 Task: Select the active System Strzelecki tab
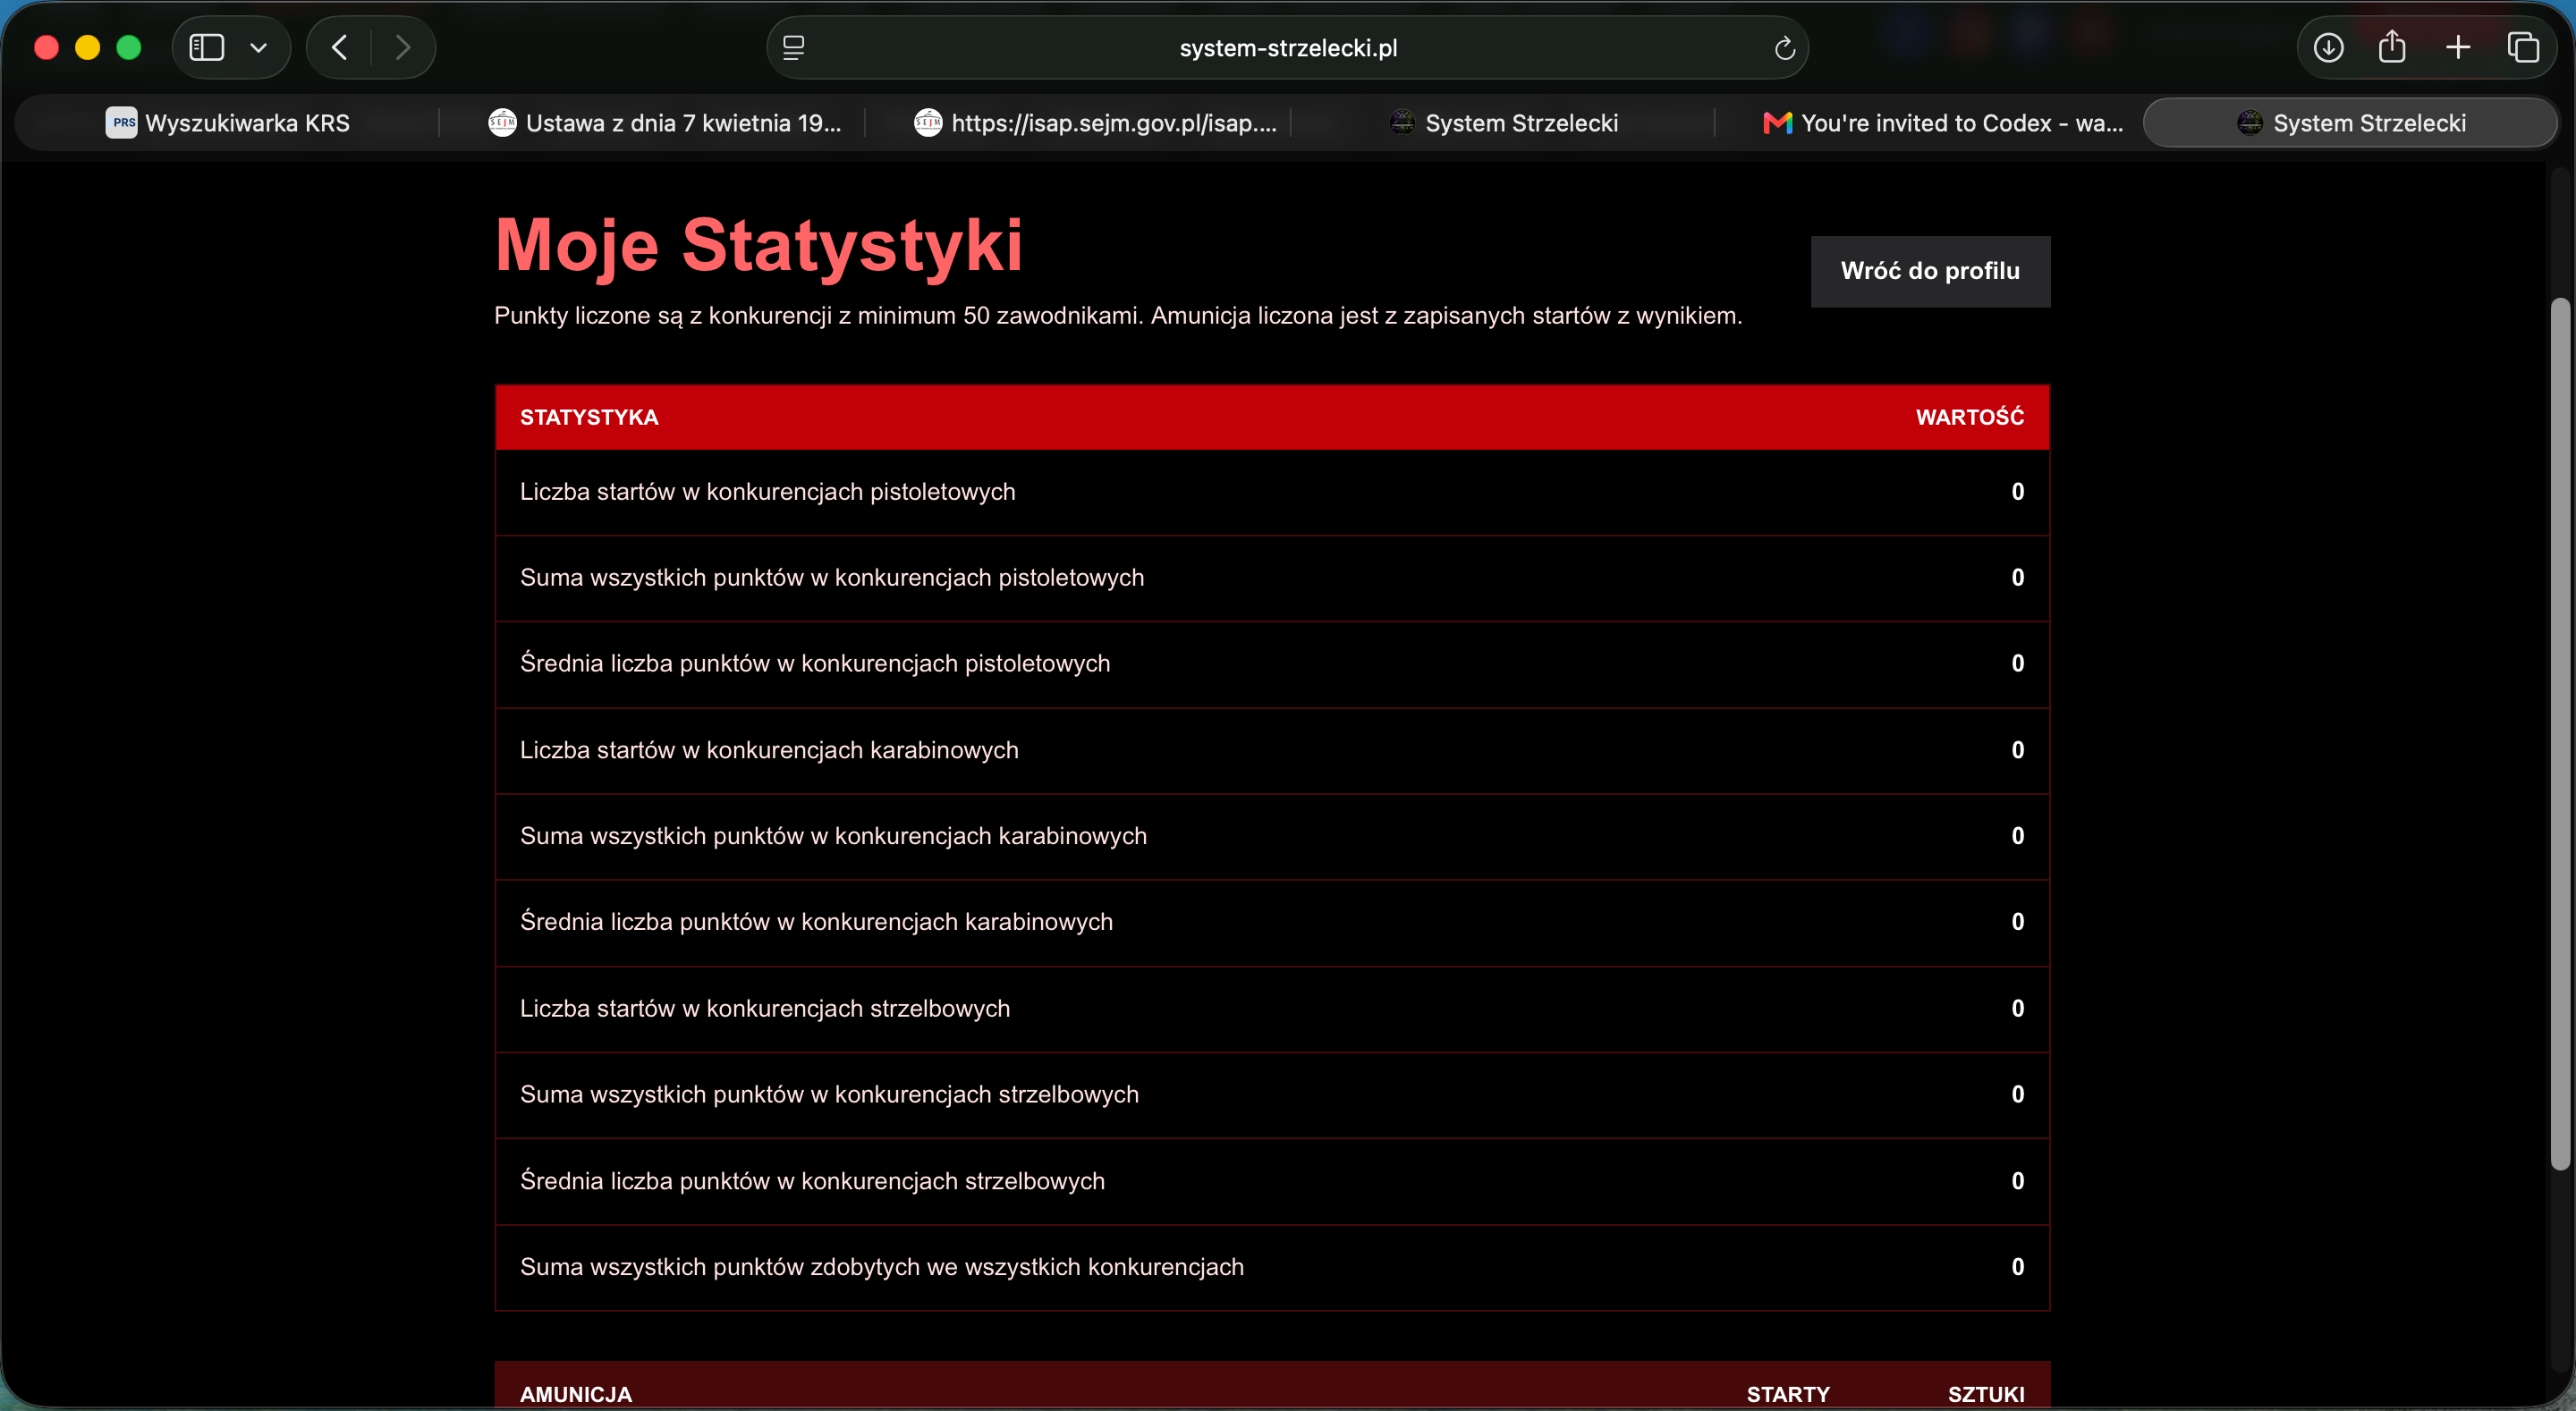point(2351,123)
